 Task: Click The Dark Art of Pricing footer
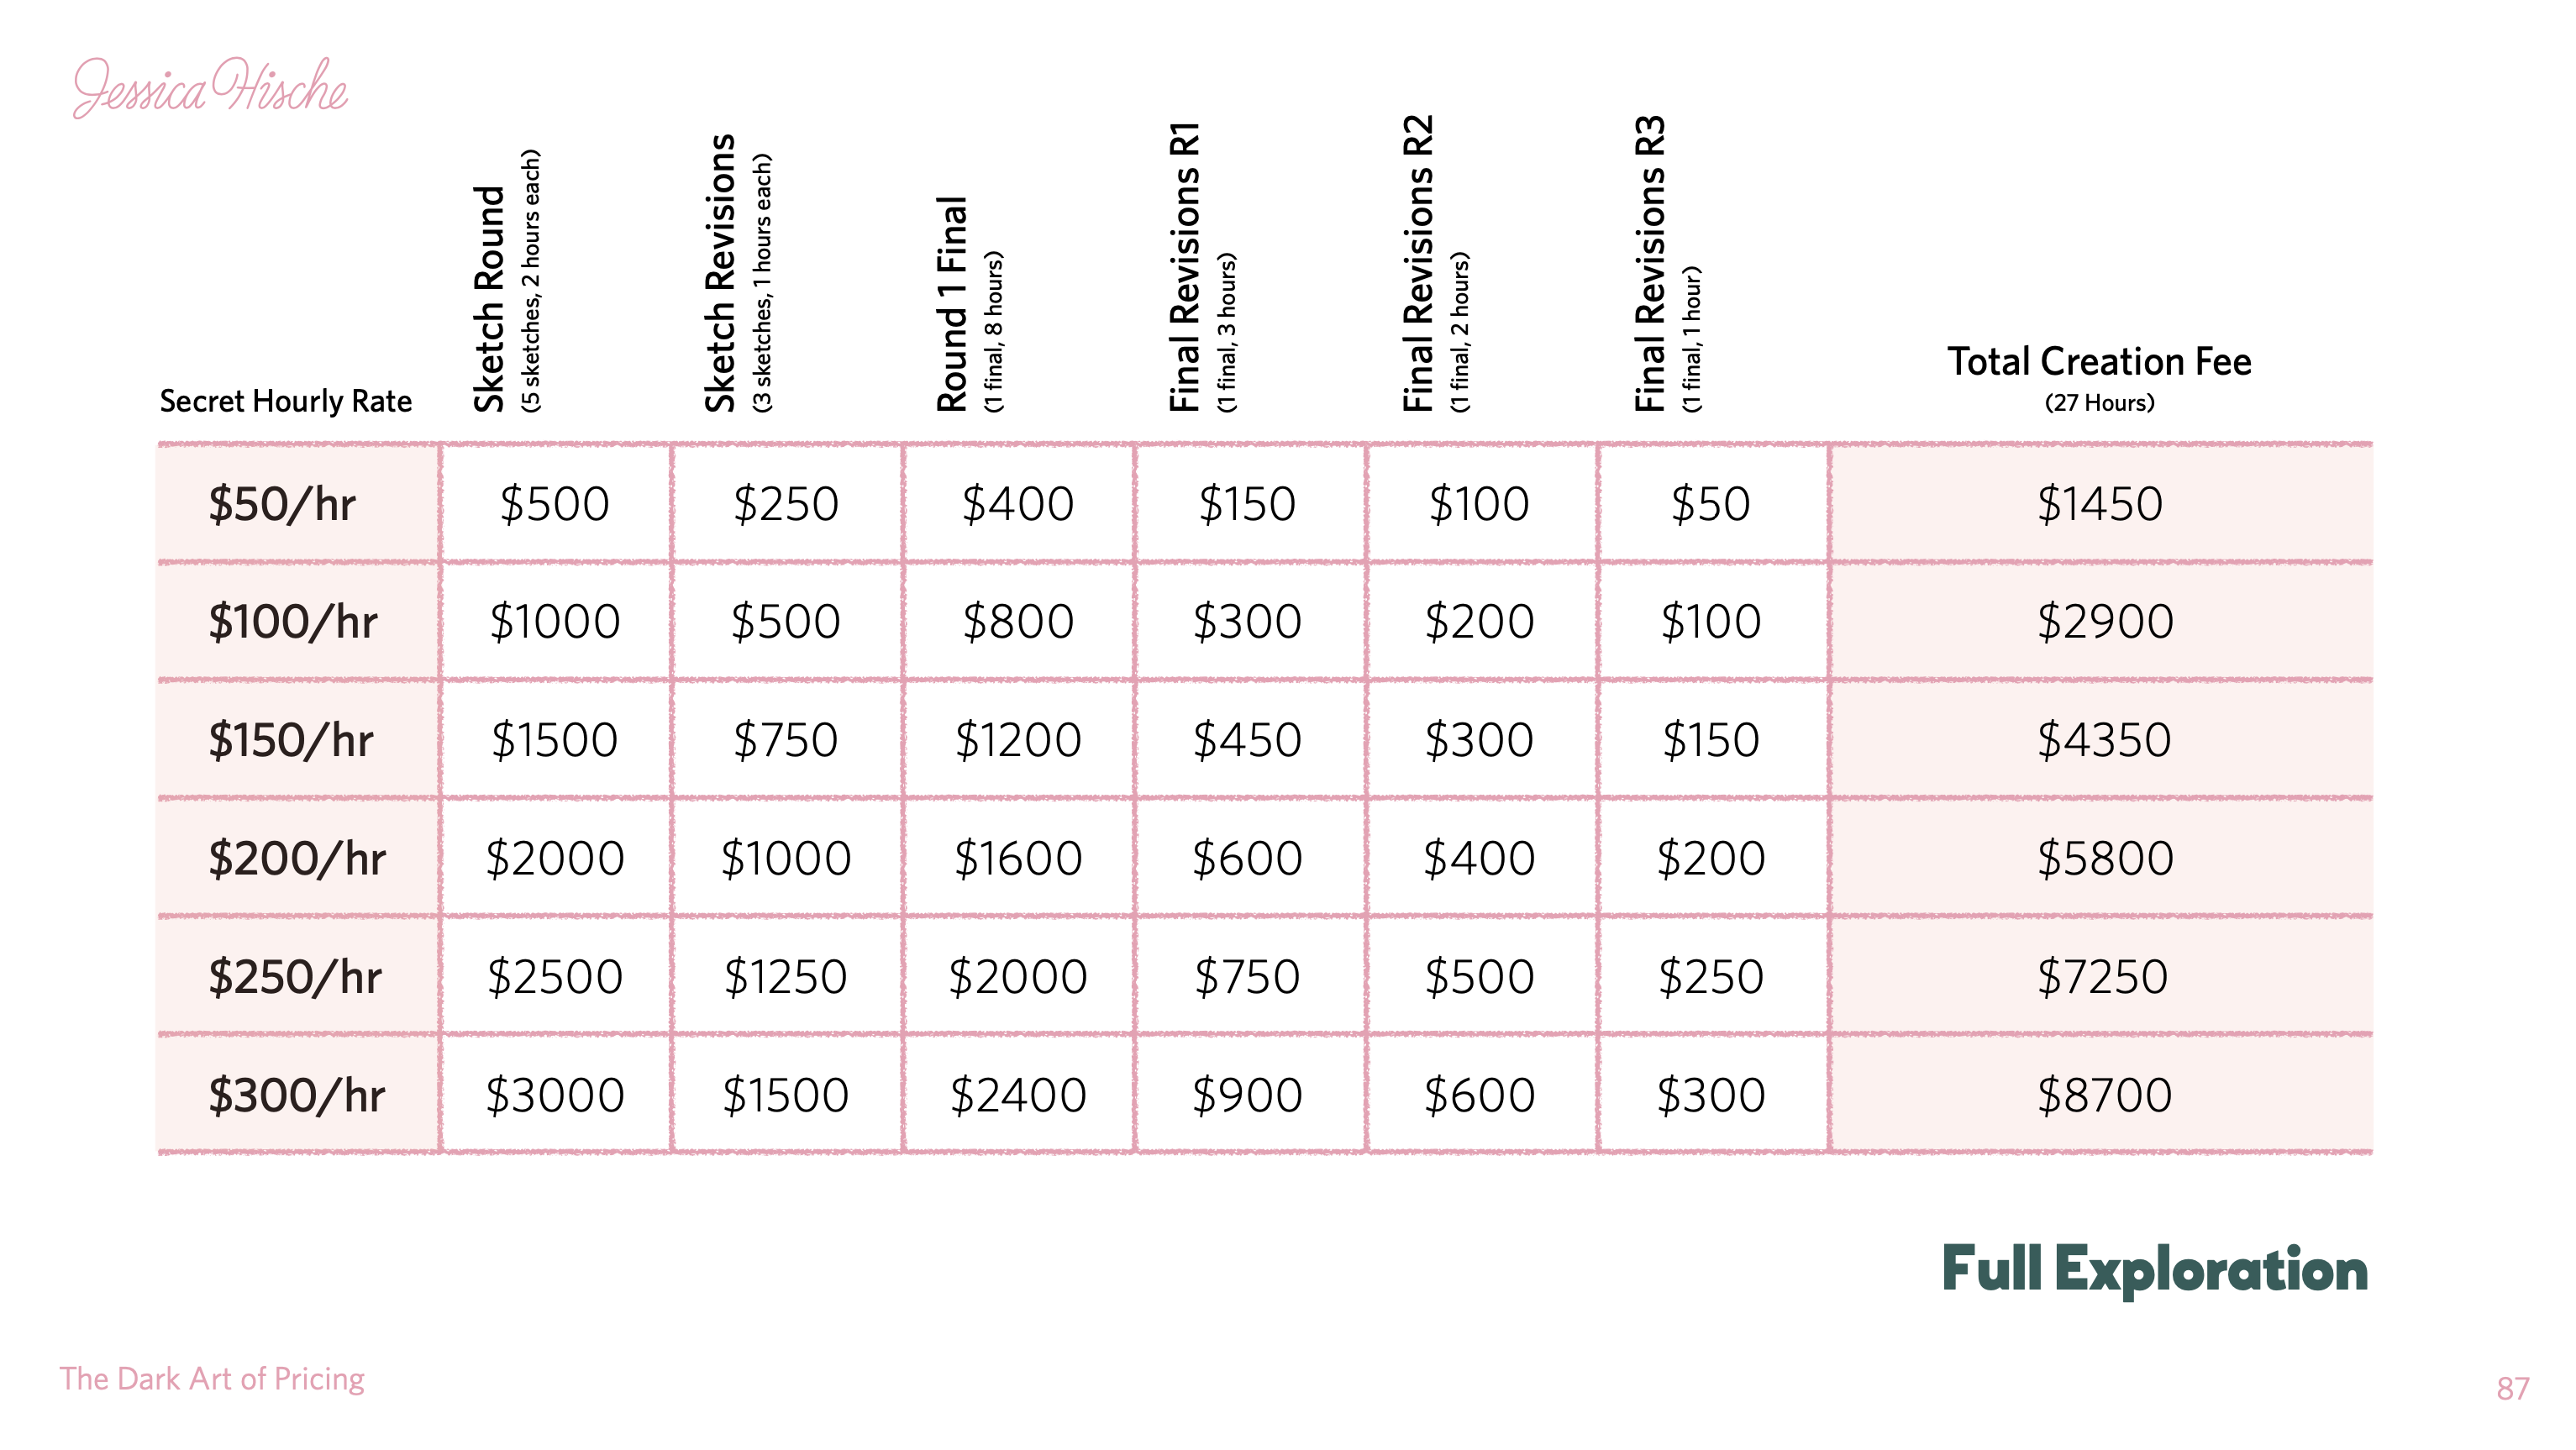click(212, 1379)
